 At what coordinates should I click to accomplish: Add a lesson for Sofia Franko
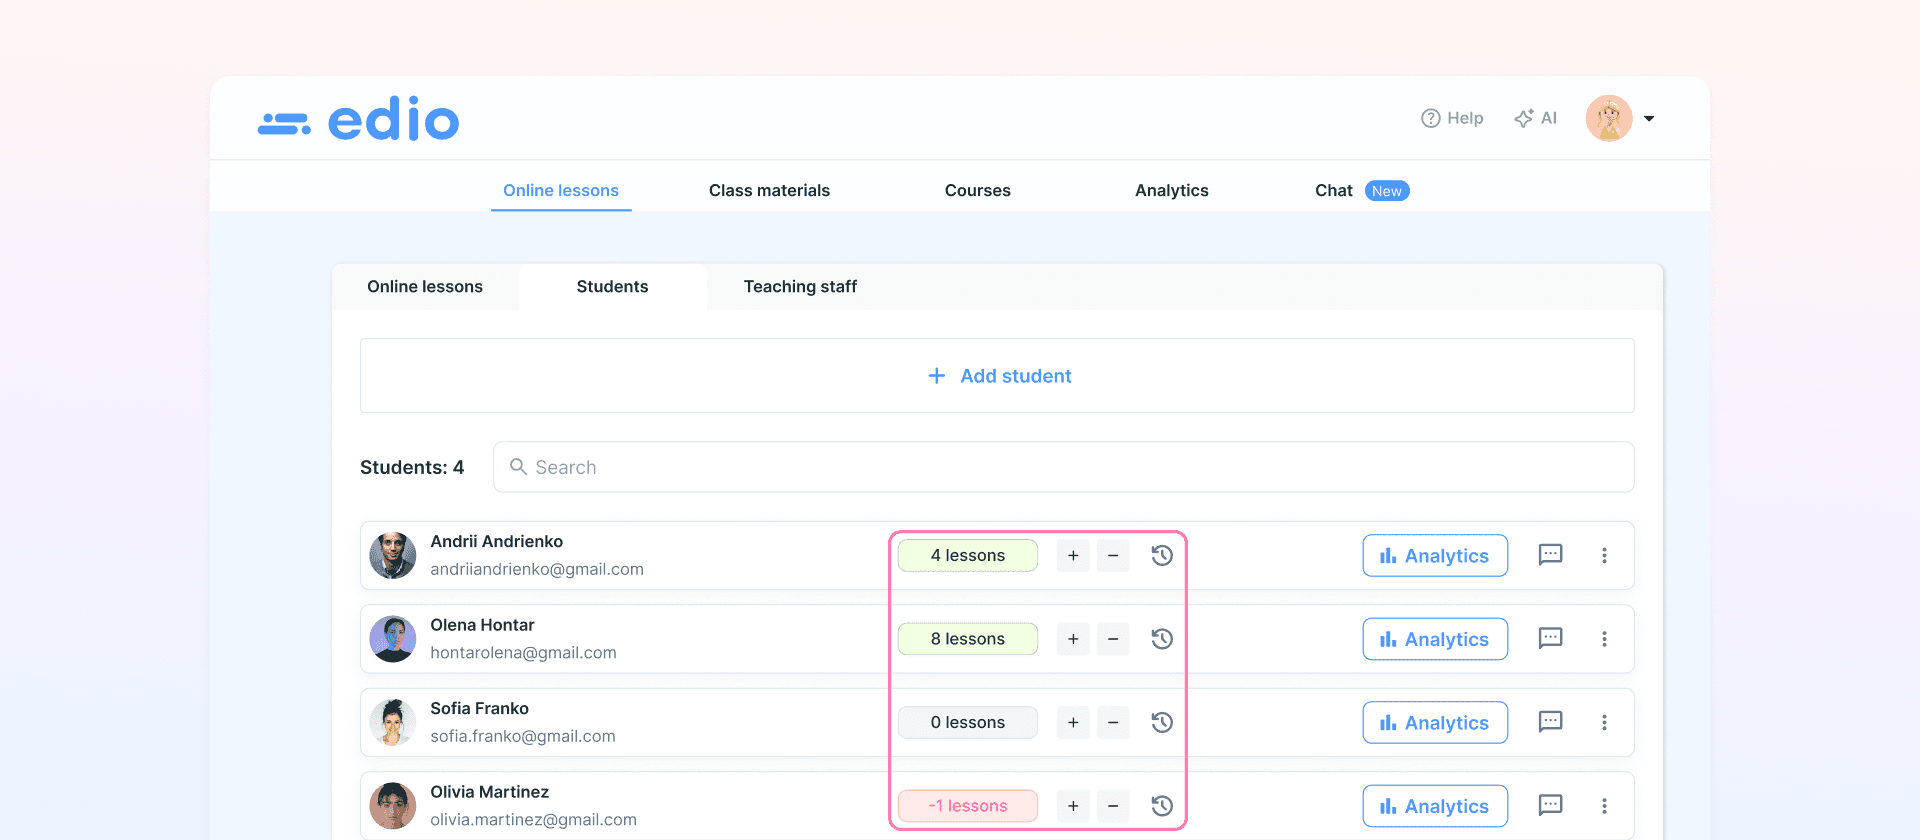(x=1073, y=722)
